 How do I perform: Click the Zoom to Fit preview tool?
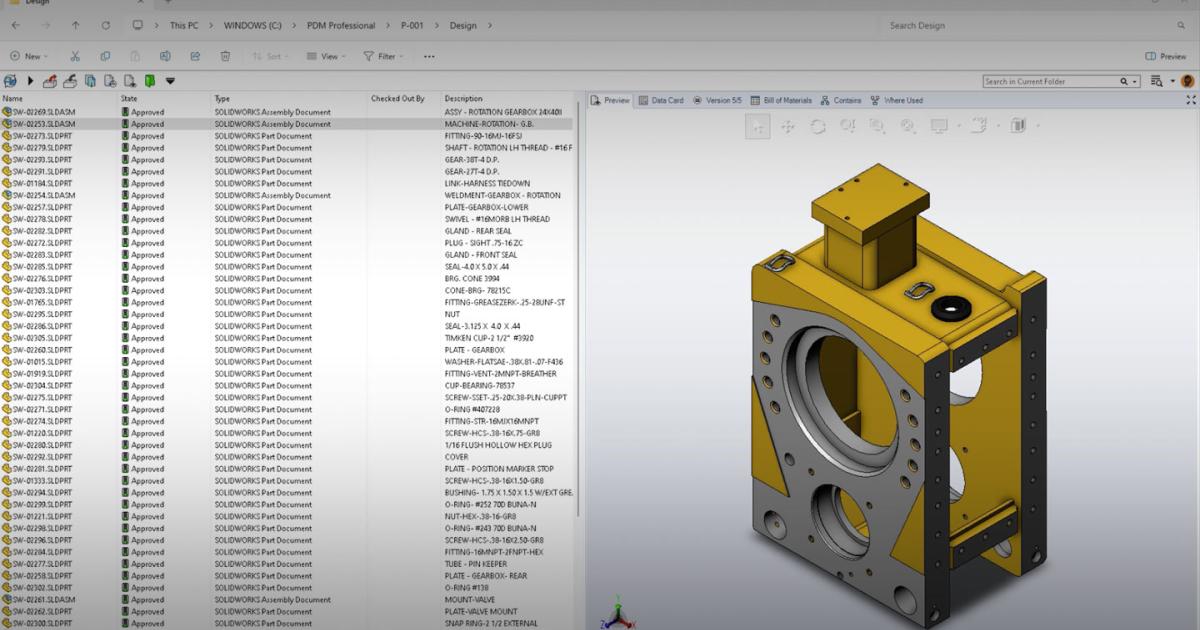908,126
